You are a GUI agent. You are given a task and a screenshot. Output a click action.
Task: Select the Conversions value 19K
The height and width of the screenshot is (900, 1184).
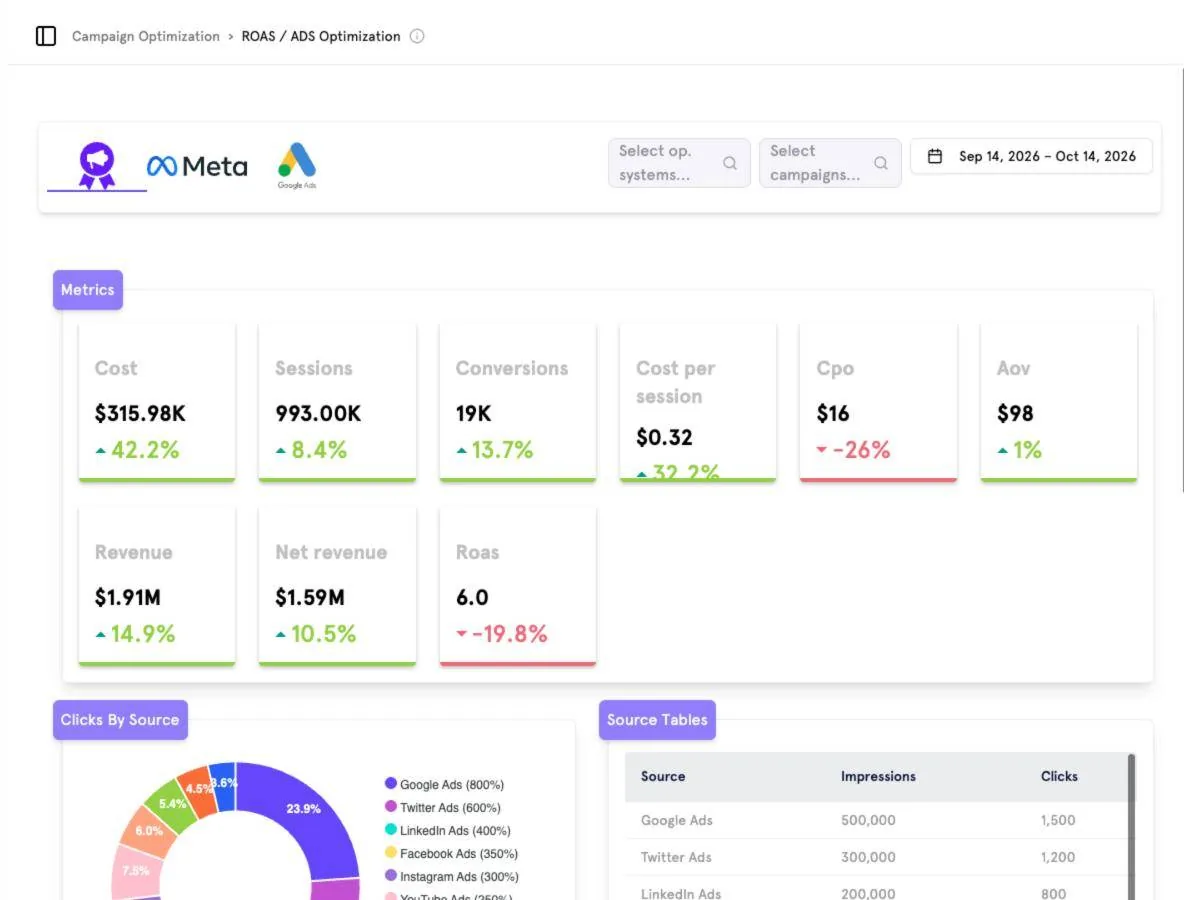[473, 414]
